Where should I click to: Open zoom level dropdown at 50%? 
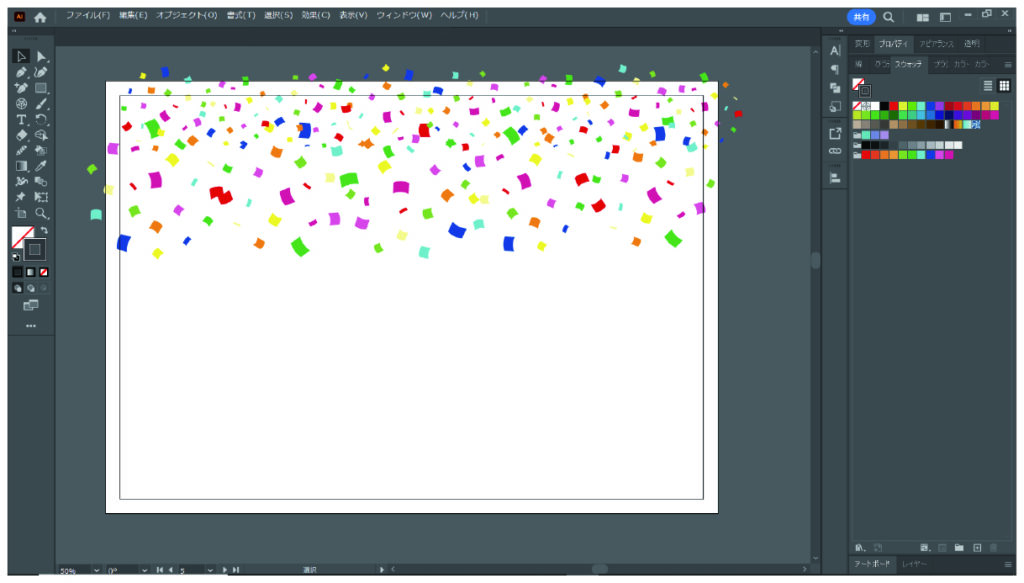[x=97, y=570]
